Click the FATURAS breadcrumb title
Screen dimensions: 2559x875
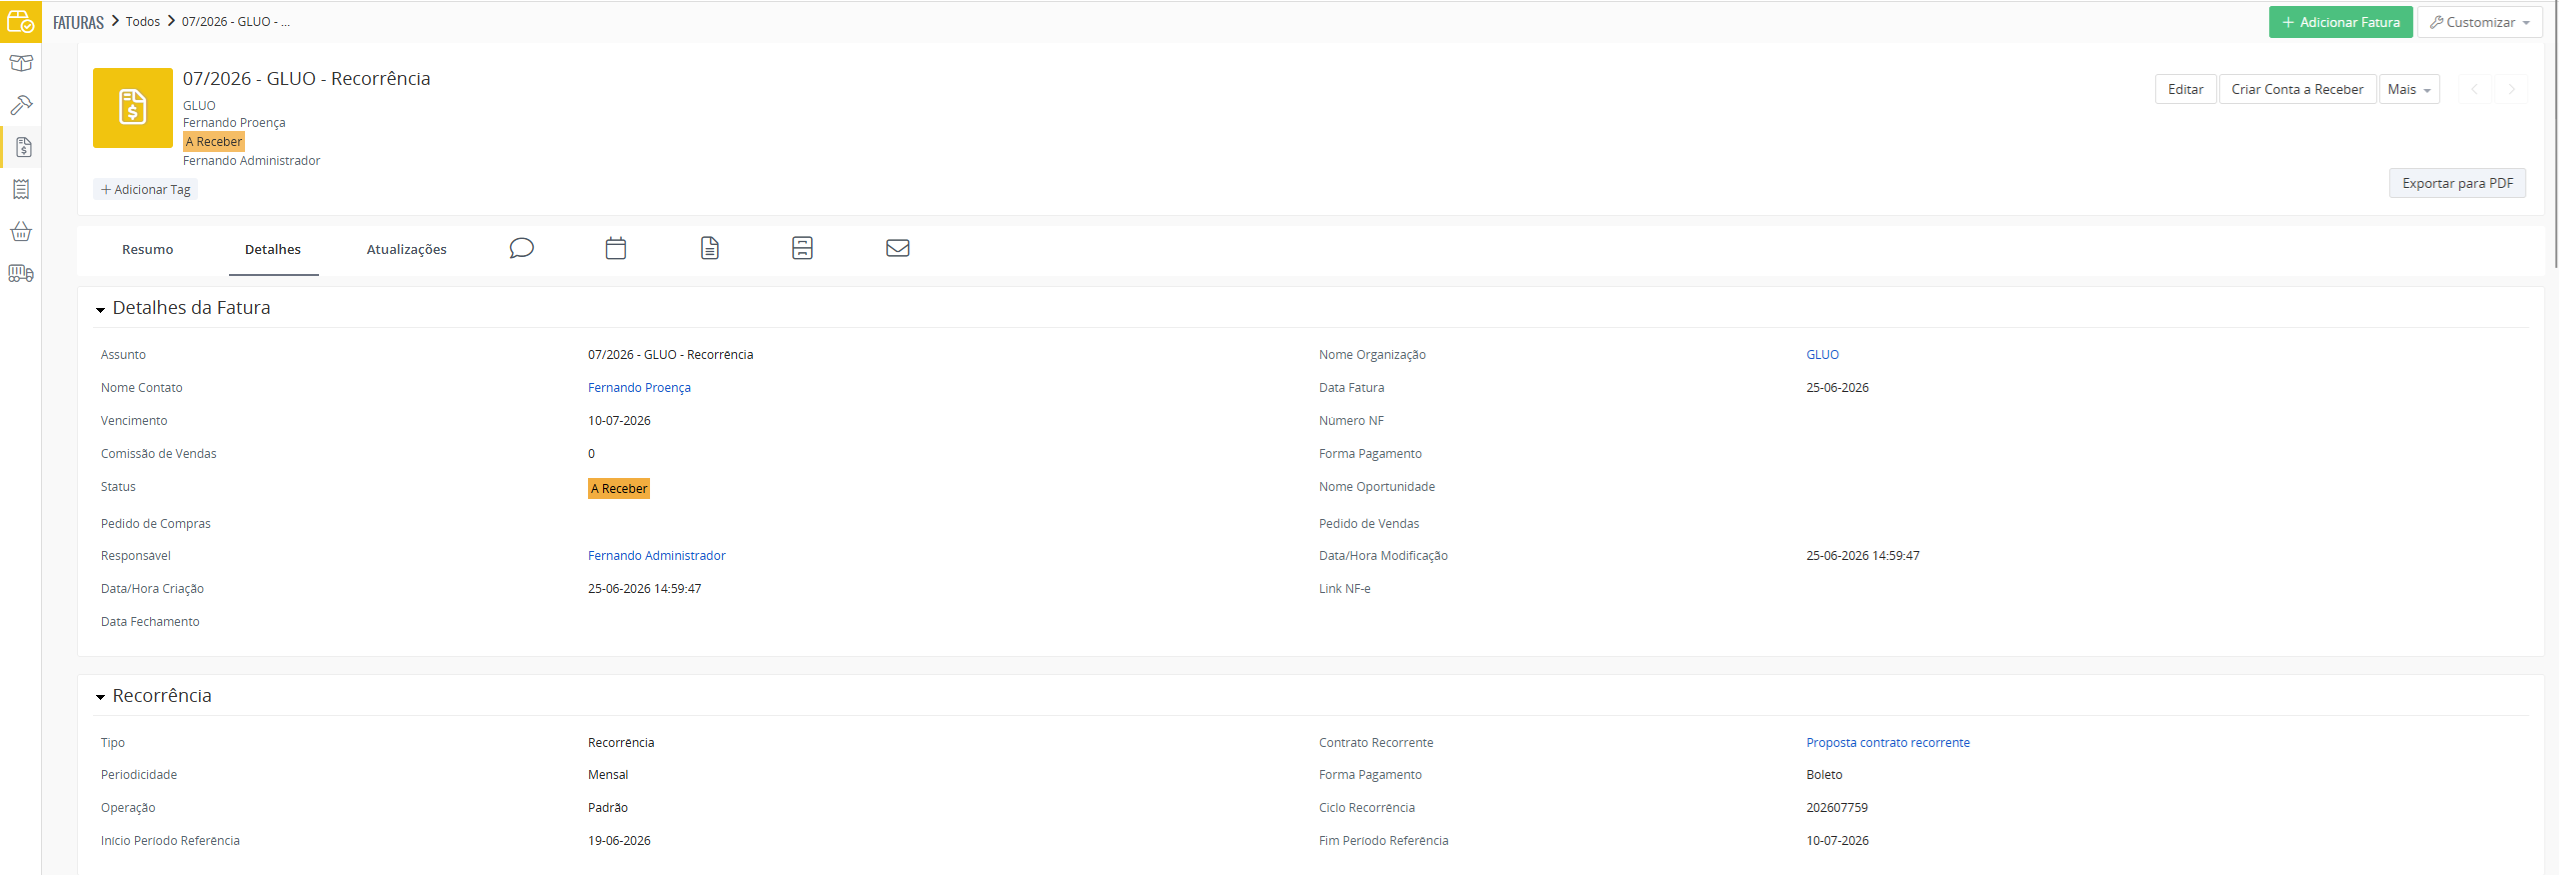pos(78,22)
